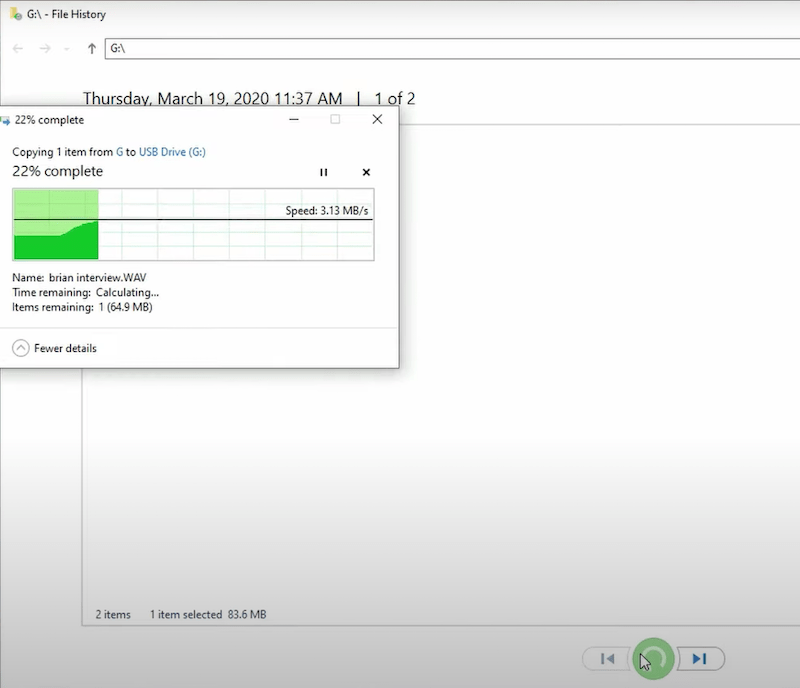Open source folder G link
800x688 pixels.
coord(119,152)
